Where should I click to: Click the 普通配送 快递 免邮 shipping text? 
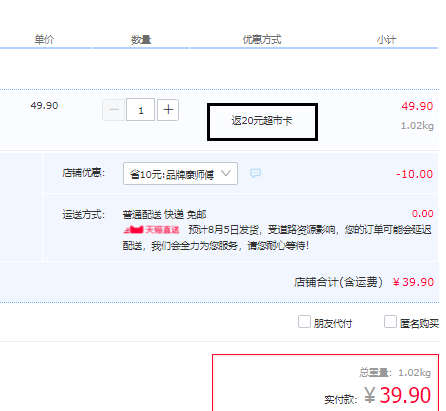(x=165, y=214)
